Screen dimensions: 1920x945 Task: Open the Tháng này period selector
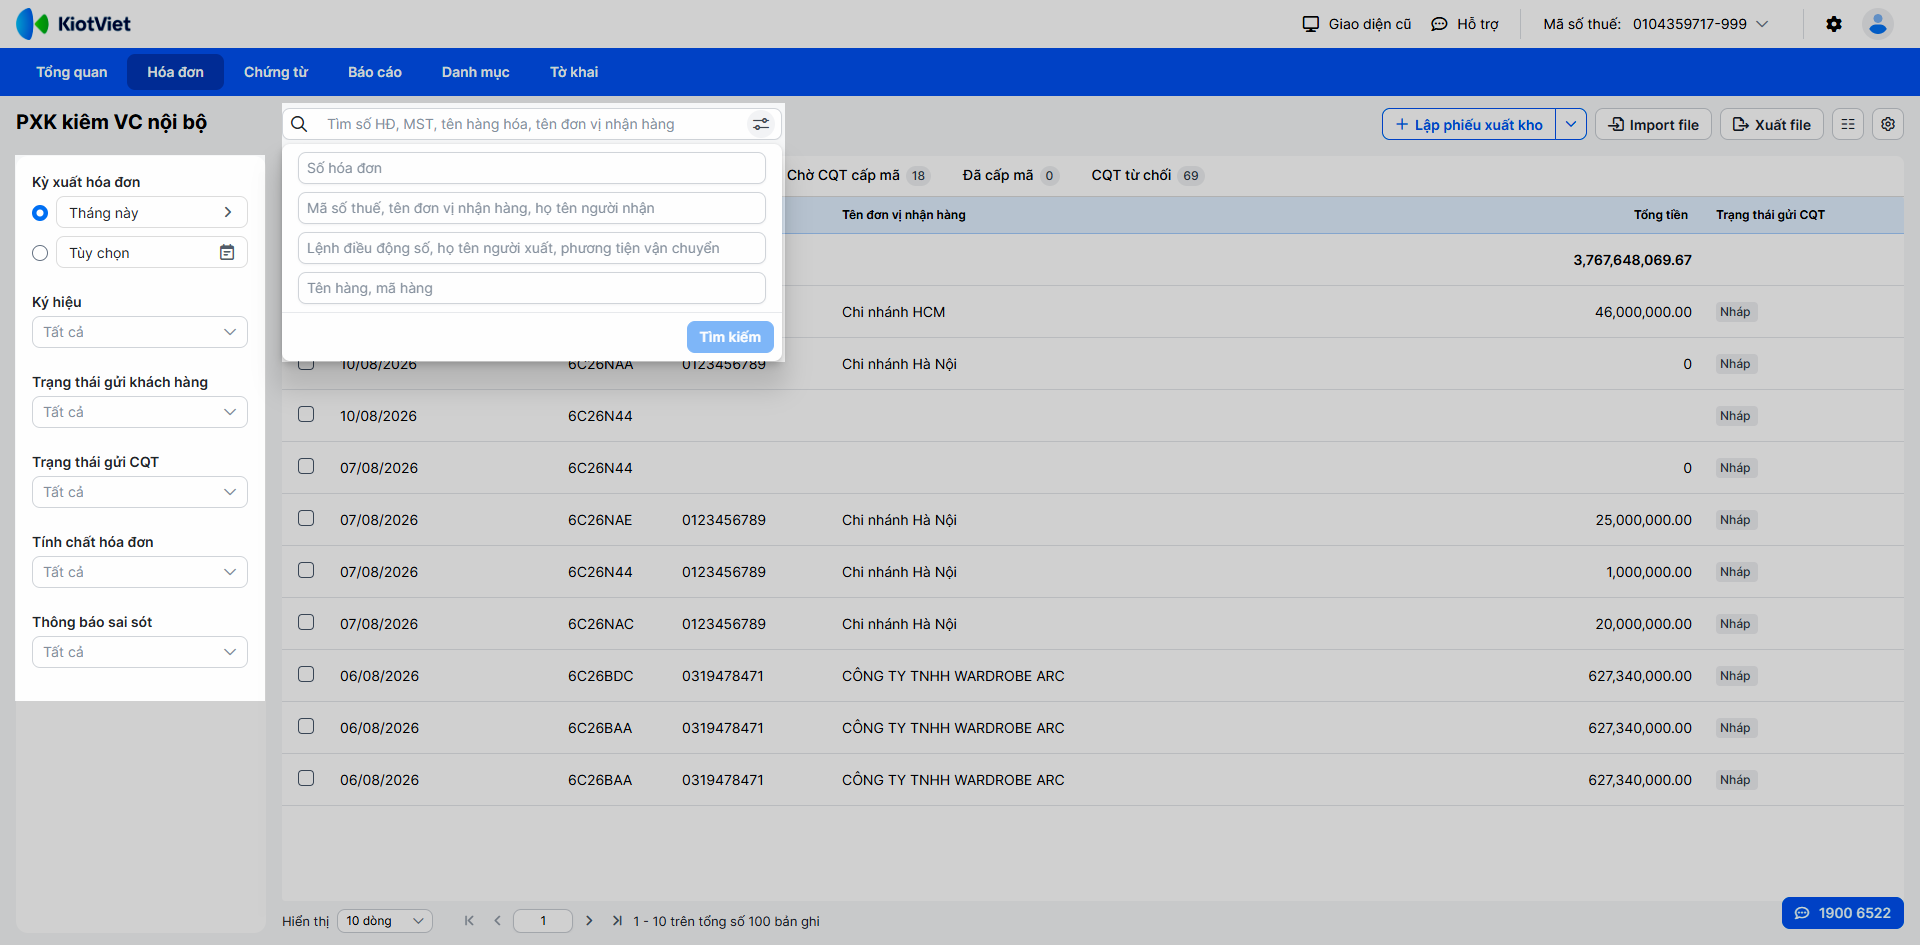pyautogui.click(x=152, y=212)
